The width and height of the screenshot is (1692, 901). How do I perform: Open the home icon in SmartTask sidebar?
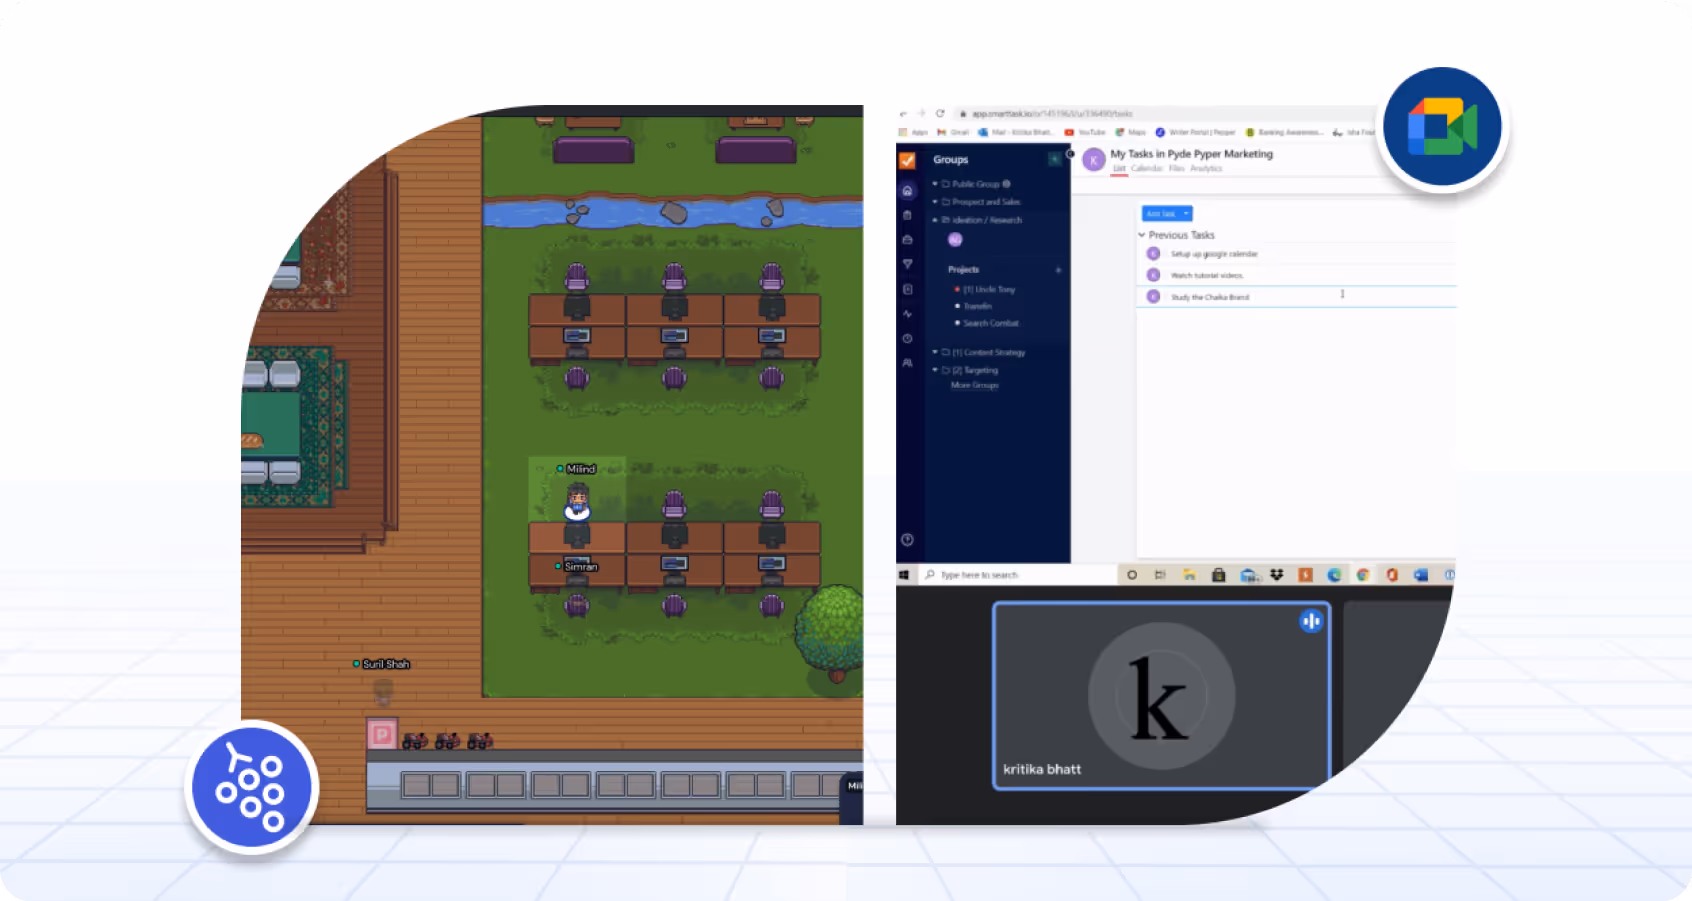907,191
